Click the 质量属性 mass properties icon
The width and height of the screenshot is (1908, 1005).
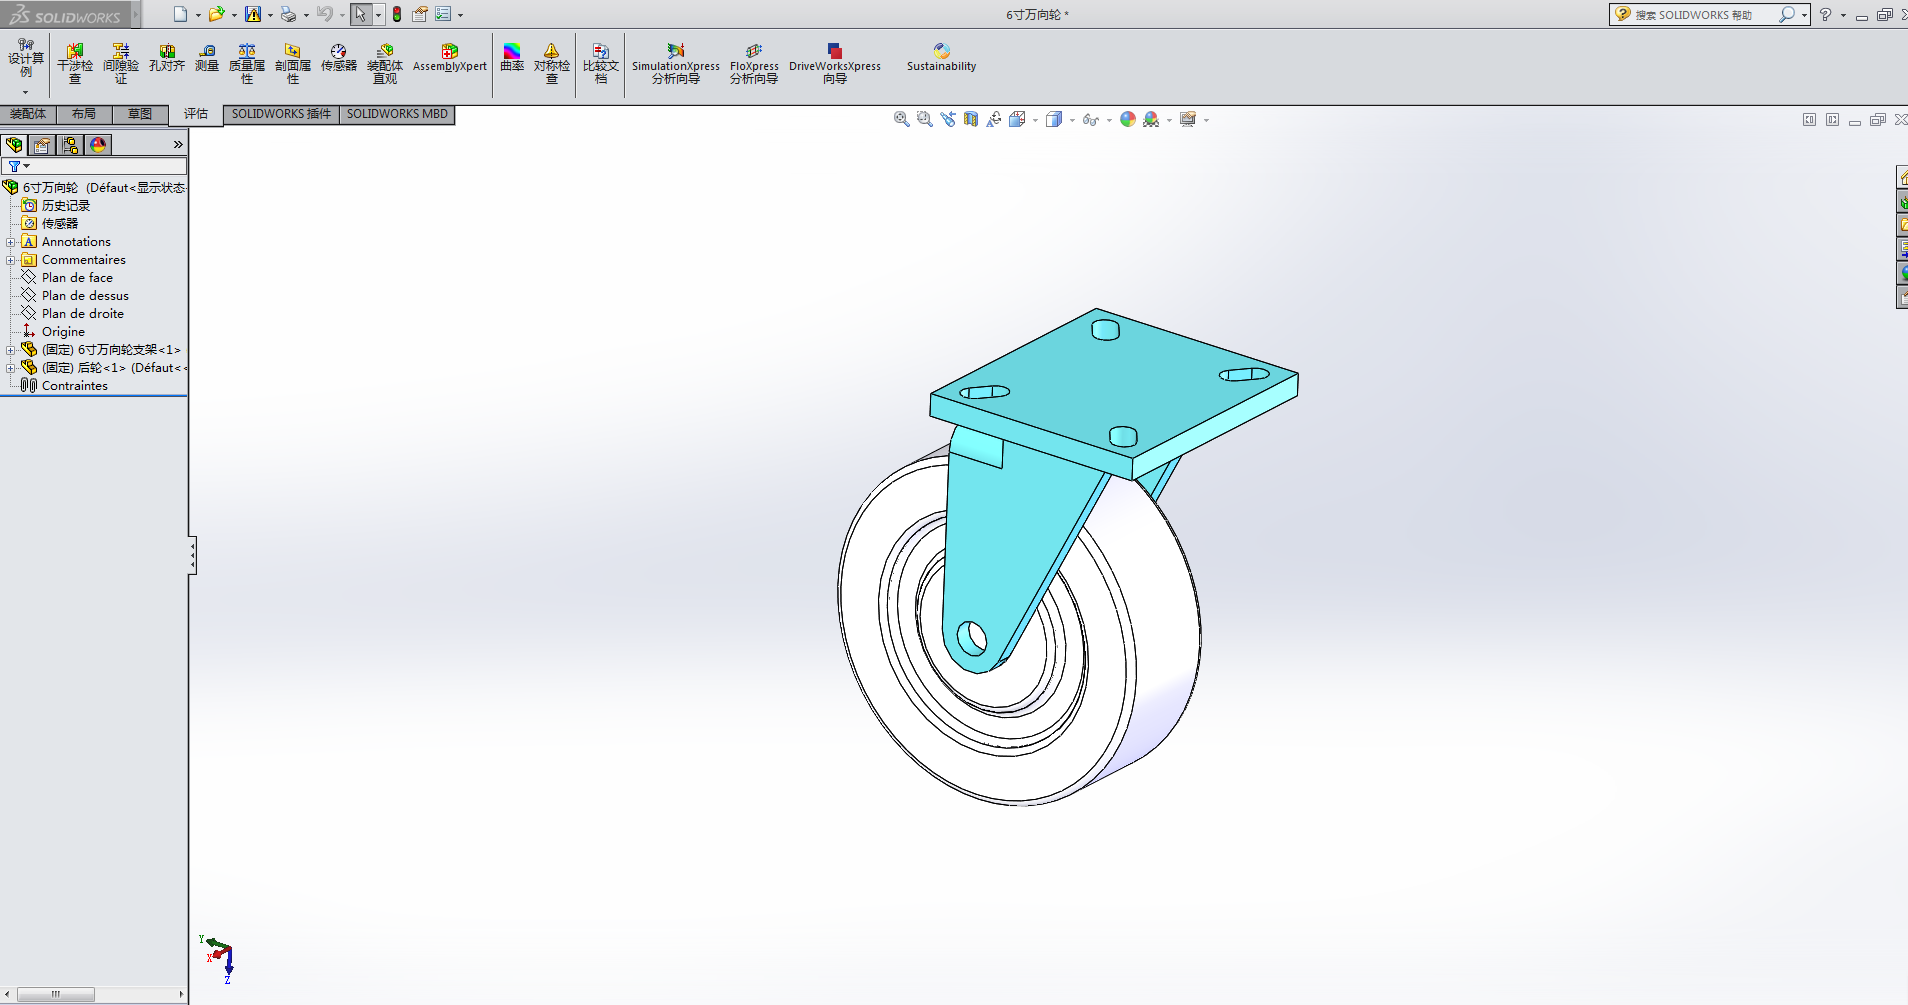(x=247, y=62)
